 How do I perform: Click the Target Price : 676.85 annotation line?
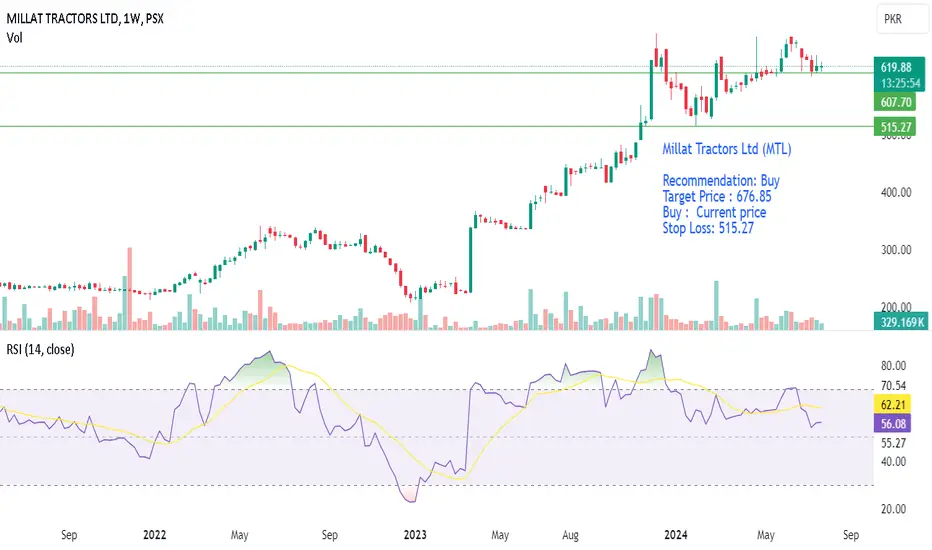point(717,196)
